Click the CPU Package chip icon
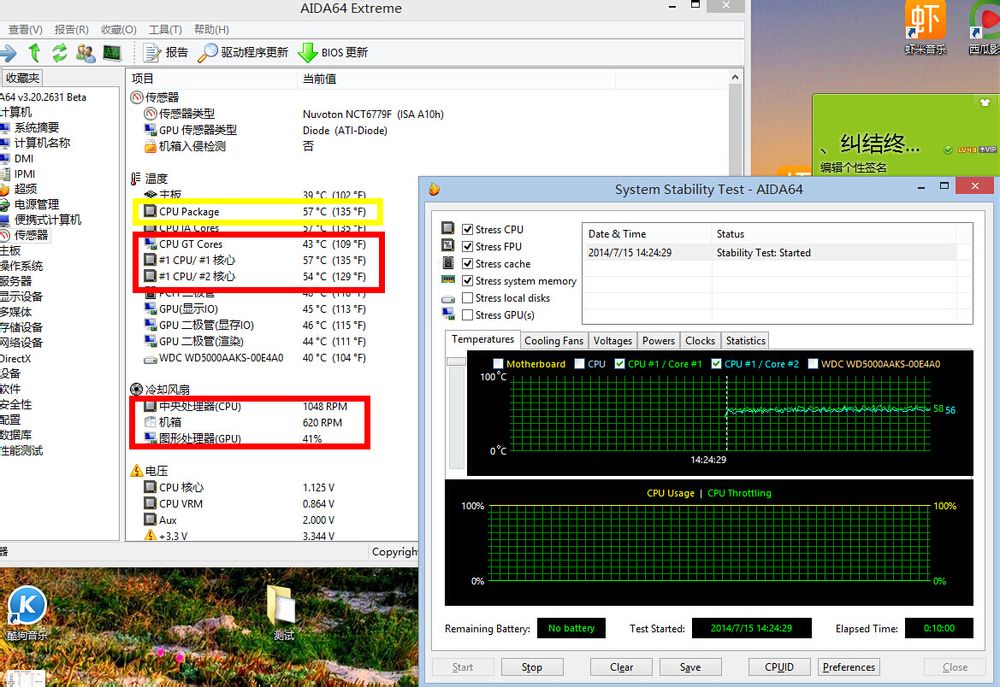 tap(150, 211)
